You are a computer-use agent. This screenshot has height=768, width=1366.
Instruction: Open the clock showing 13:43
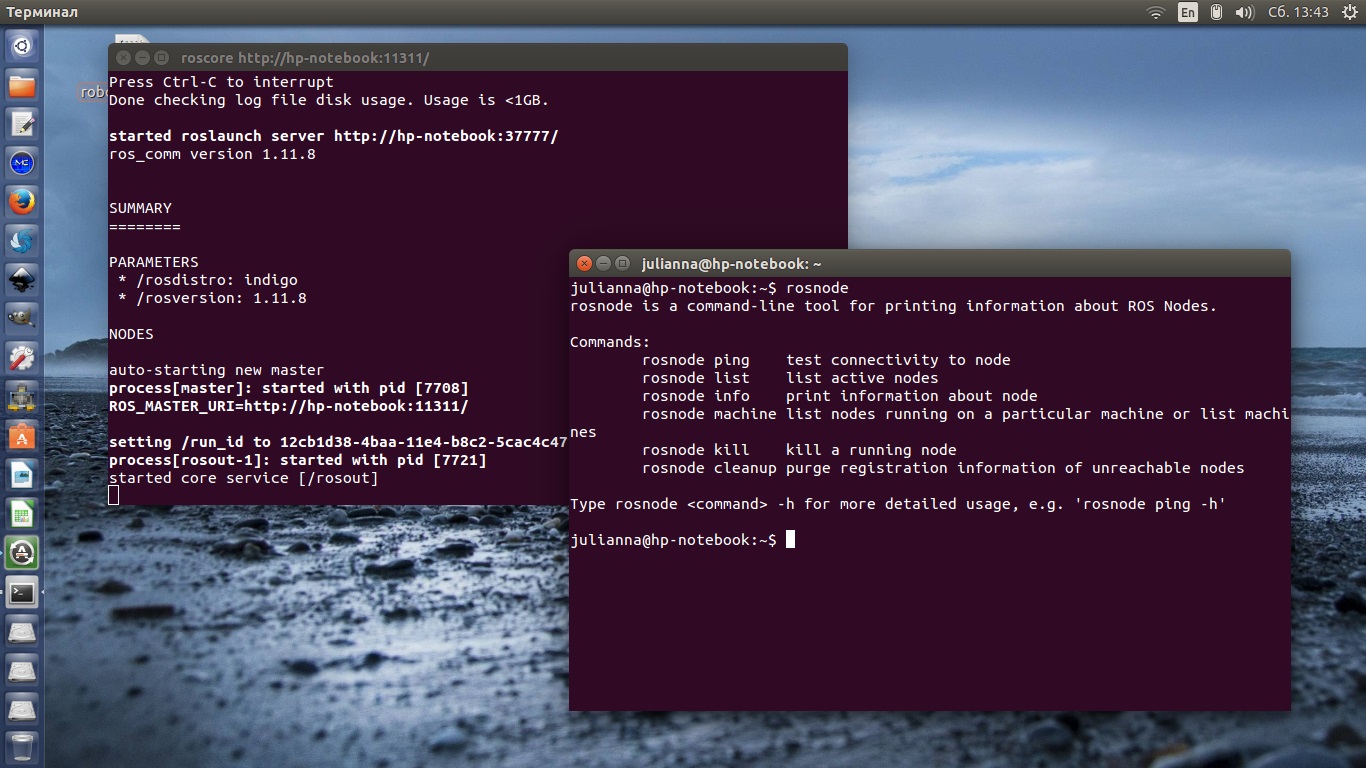click(x=1298, y=12)
